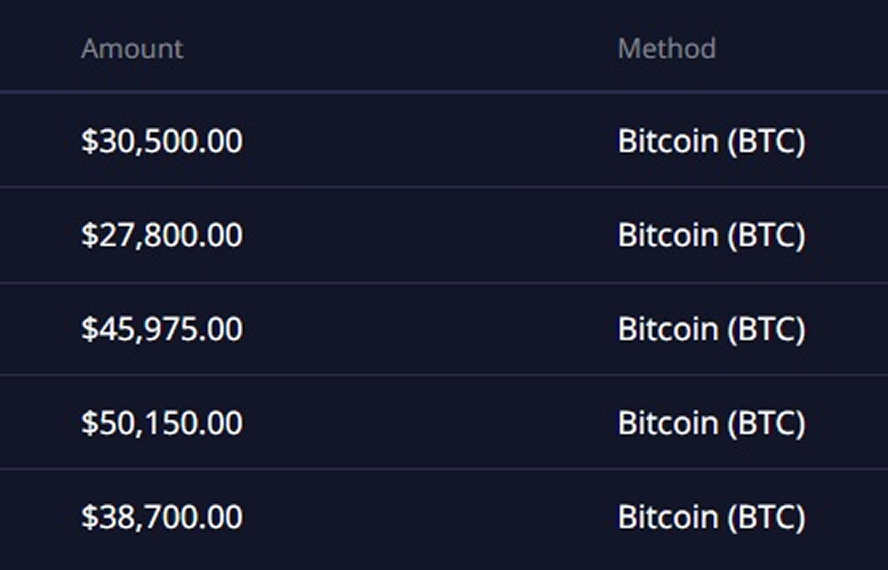Viewport: 888px width, 570px height.
Task: Select Bitcoin (BTC) in the $38,700.00 row
Action: point(711,517)
